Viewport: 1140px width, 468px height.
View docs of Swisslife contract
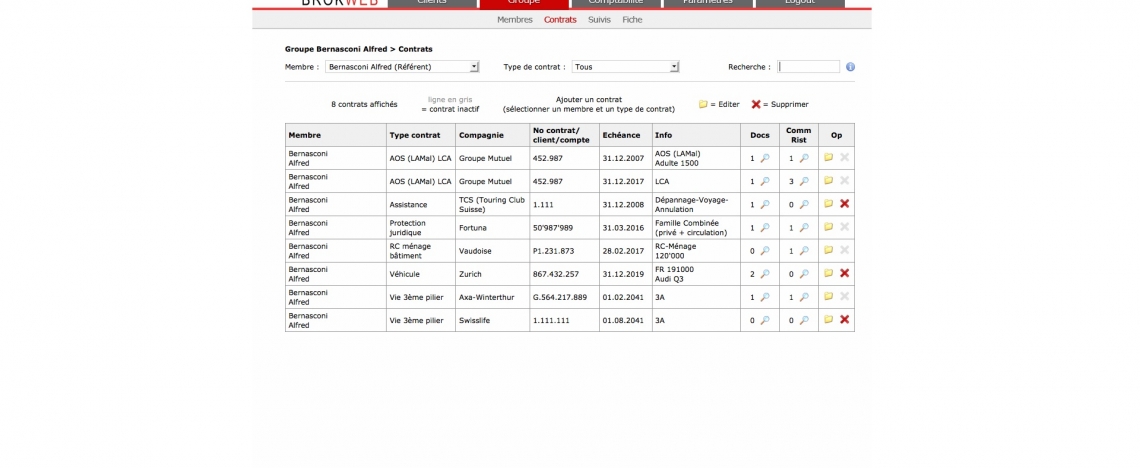click(765, 320)
